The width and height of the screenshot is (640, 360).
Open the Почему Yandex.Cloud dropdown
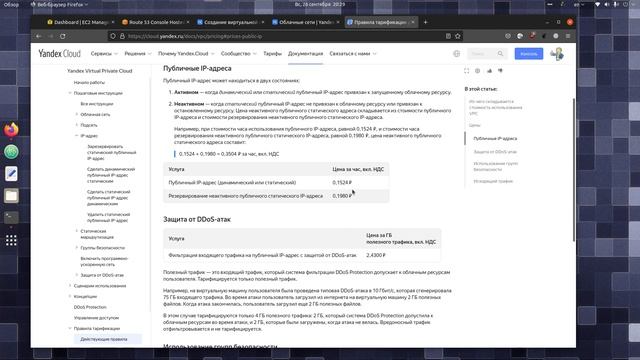tap(186, 53)
